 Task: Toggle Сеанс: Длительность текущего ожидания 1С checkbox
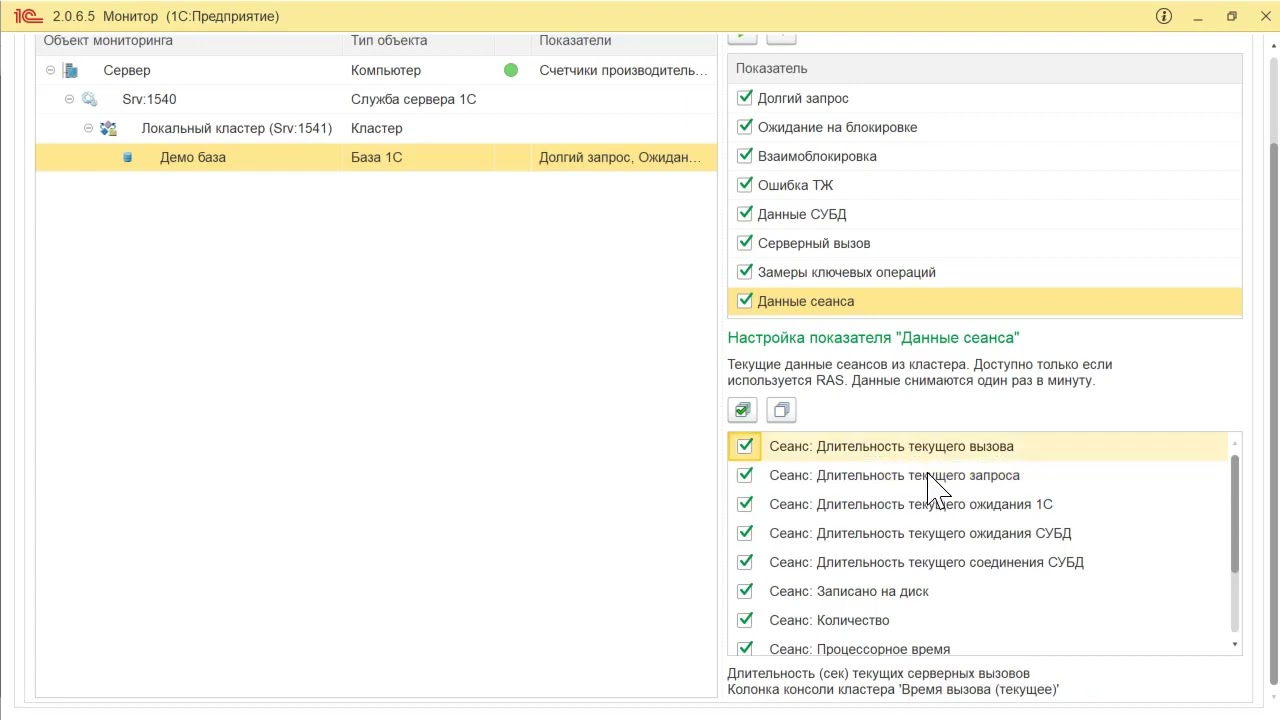744,504
